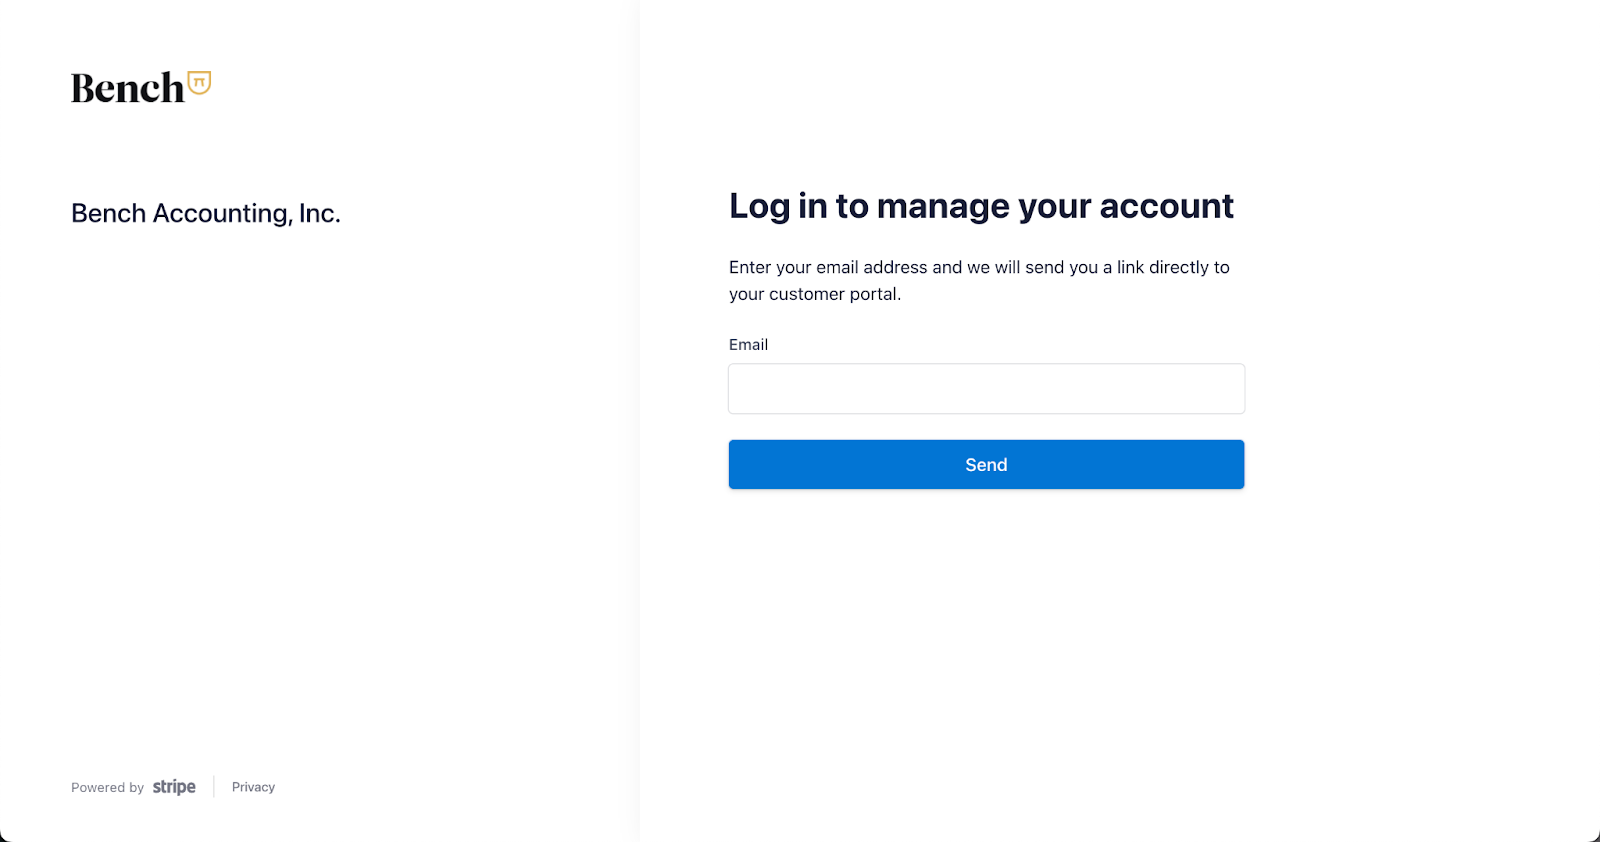Image resolution: width=1600 pixels, height=842 pixels.
Task: Select the Bench Accounting, Inc. company name
Action: point(205,213)
